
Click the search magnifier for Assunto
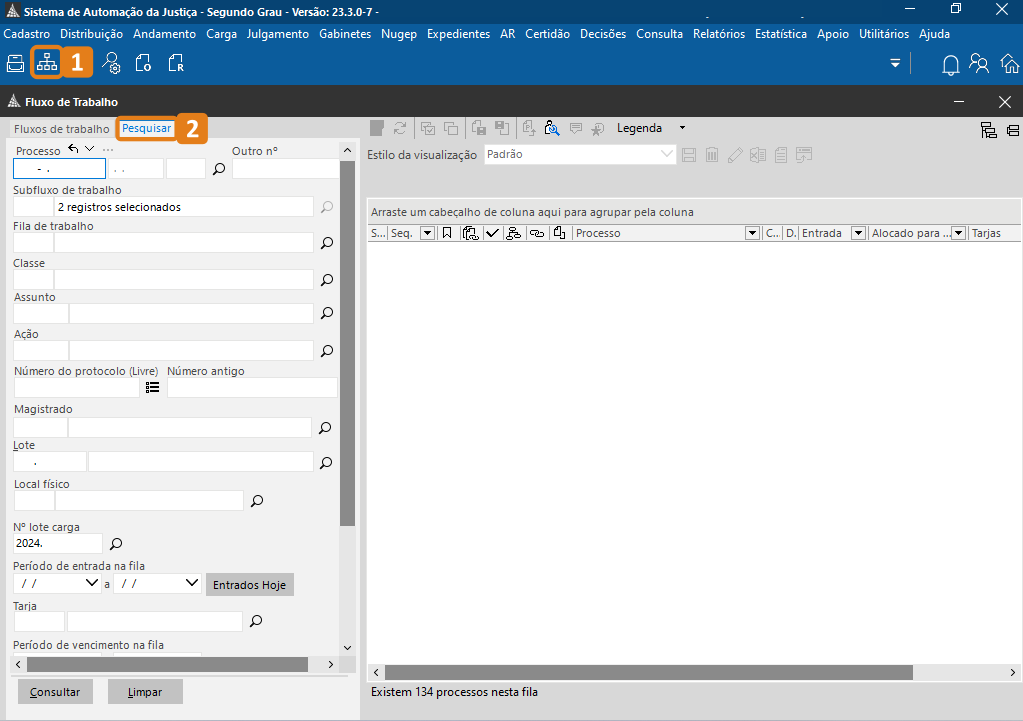tap(327, 313)
